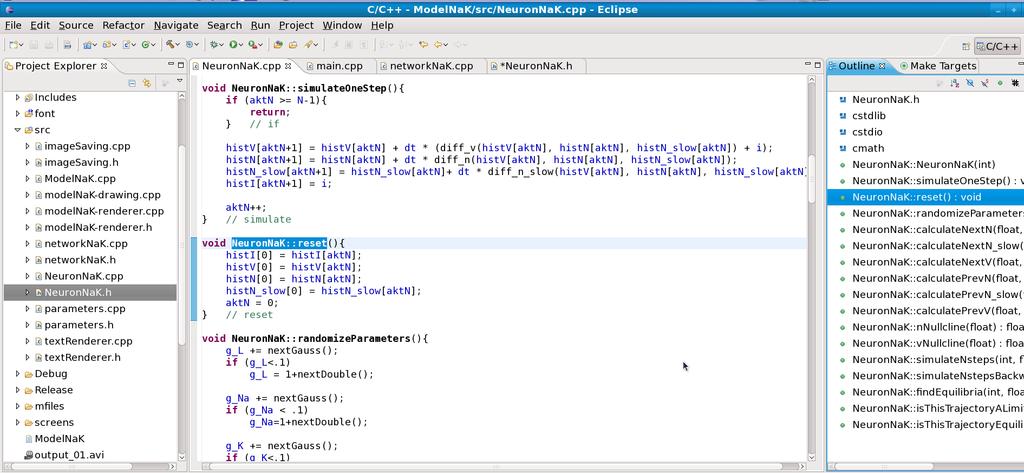Click the Print toolbar icon
The width and height of the screenshot is (1024, 473).
[67, 44]
